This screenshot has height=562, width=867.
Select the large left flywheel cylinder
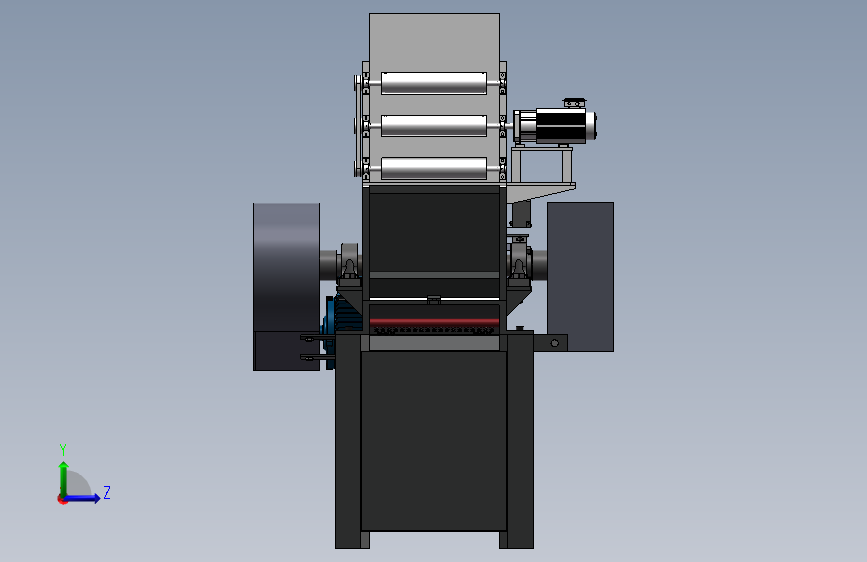tap(286, 287)
